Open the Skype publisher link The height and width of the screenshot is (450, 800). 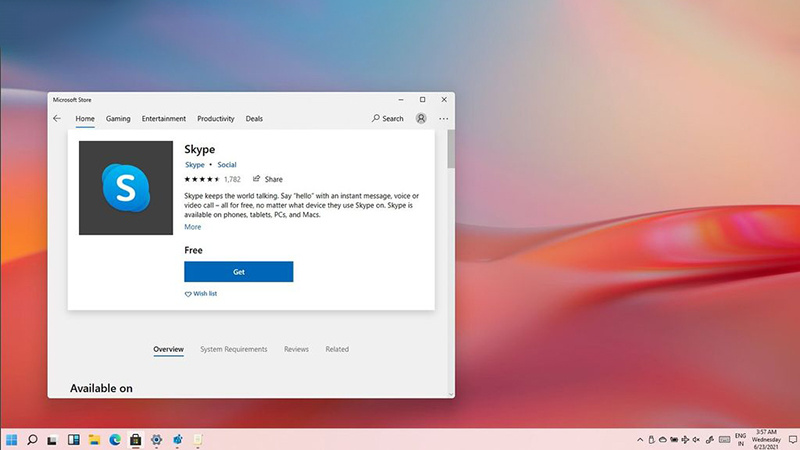(x=194, y=165)
